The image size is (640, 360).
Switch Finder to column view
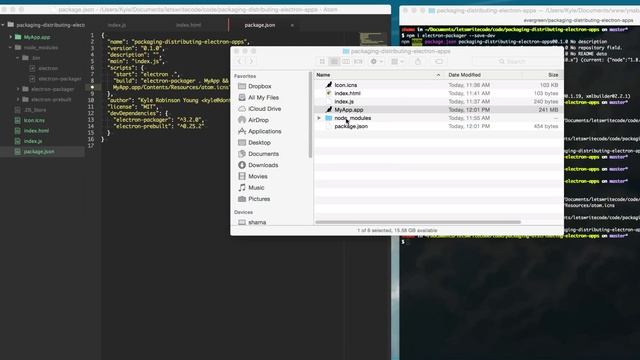click(x=346, y=61)
